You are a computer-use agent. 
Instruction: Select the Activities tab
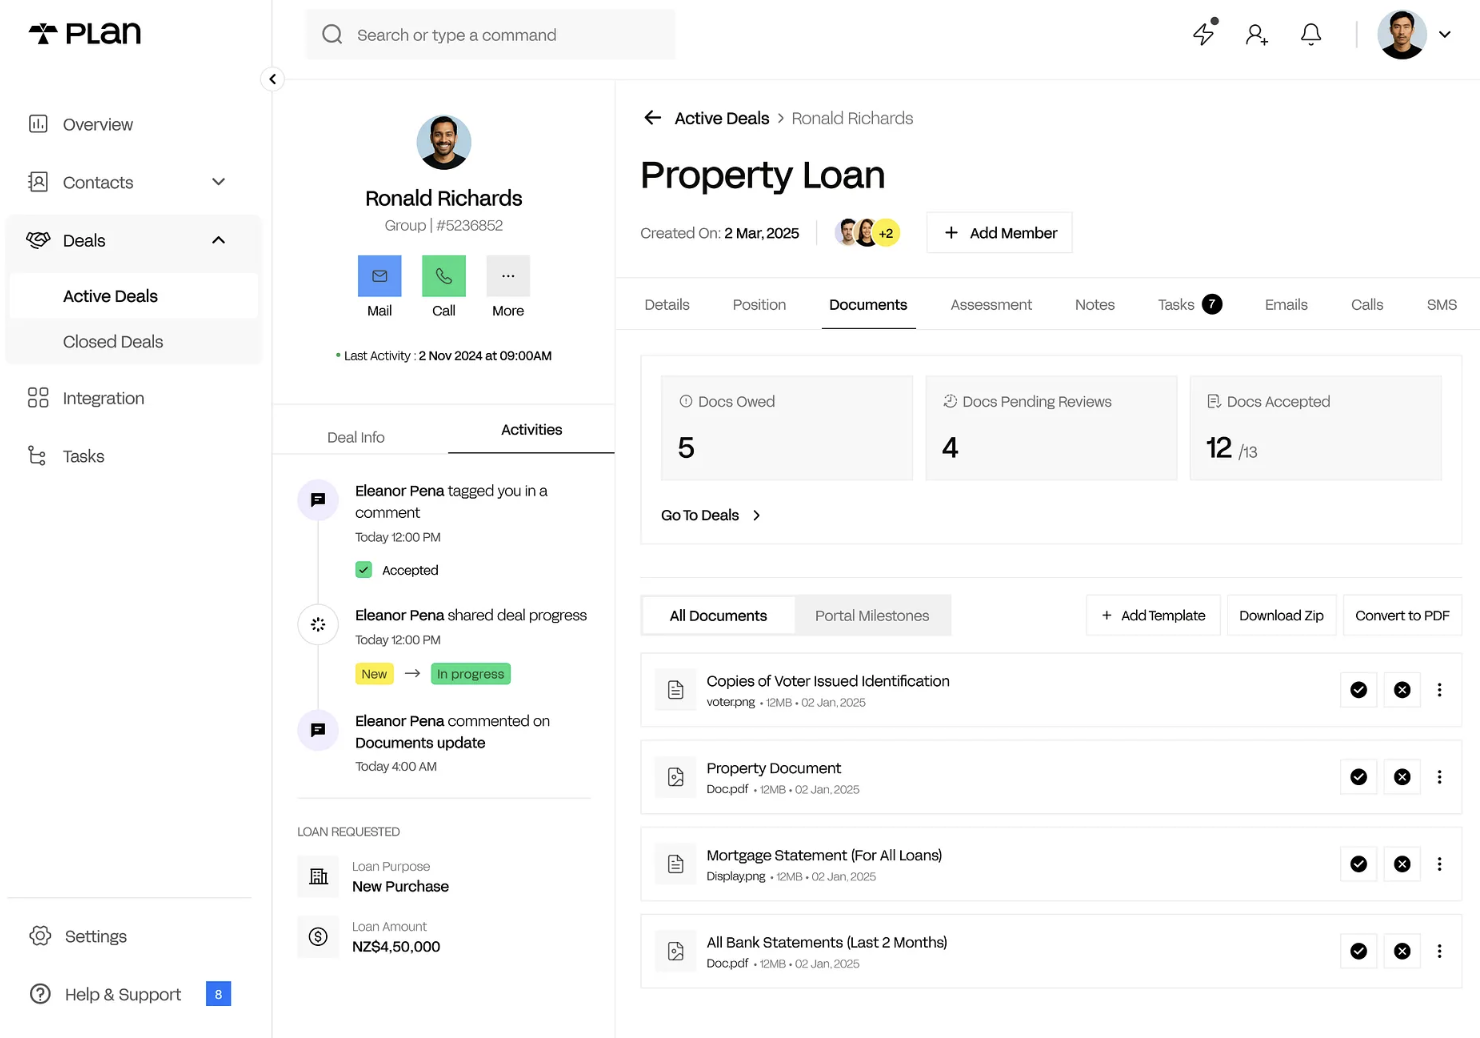[x=531, y=429]
